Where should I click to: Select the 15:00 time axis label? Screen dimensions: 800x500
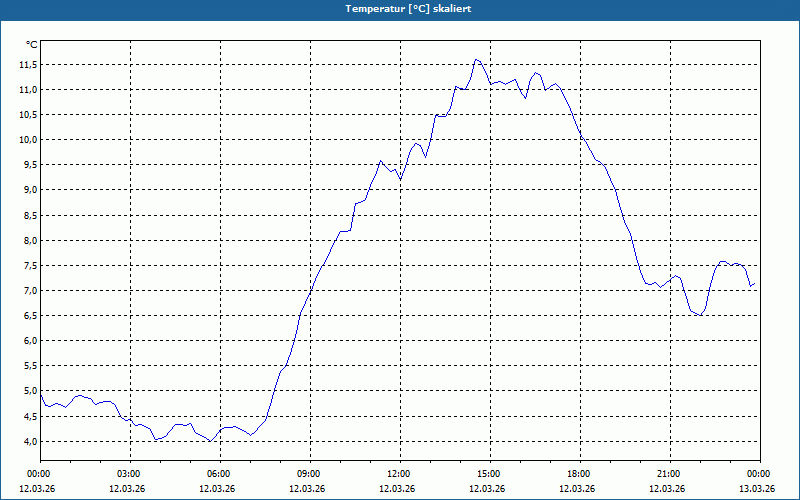(490, 474)
